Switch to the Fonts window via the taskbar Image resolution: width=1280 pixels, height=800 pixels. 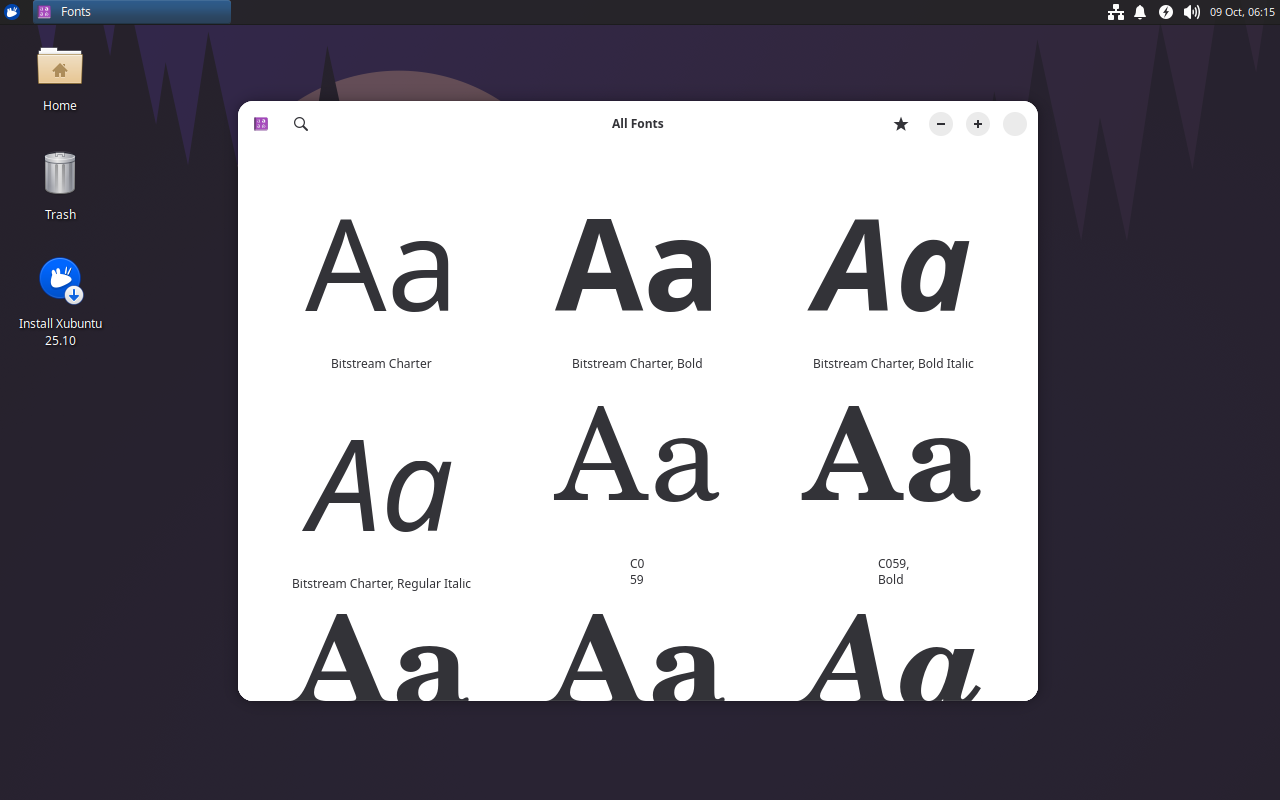[x=130, y=11]
